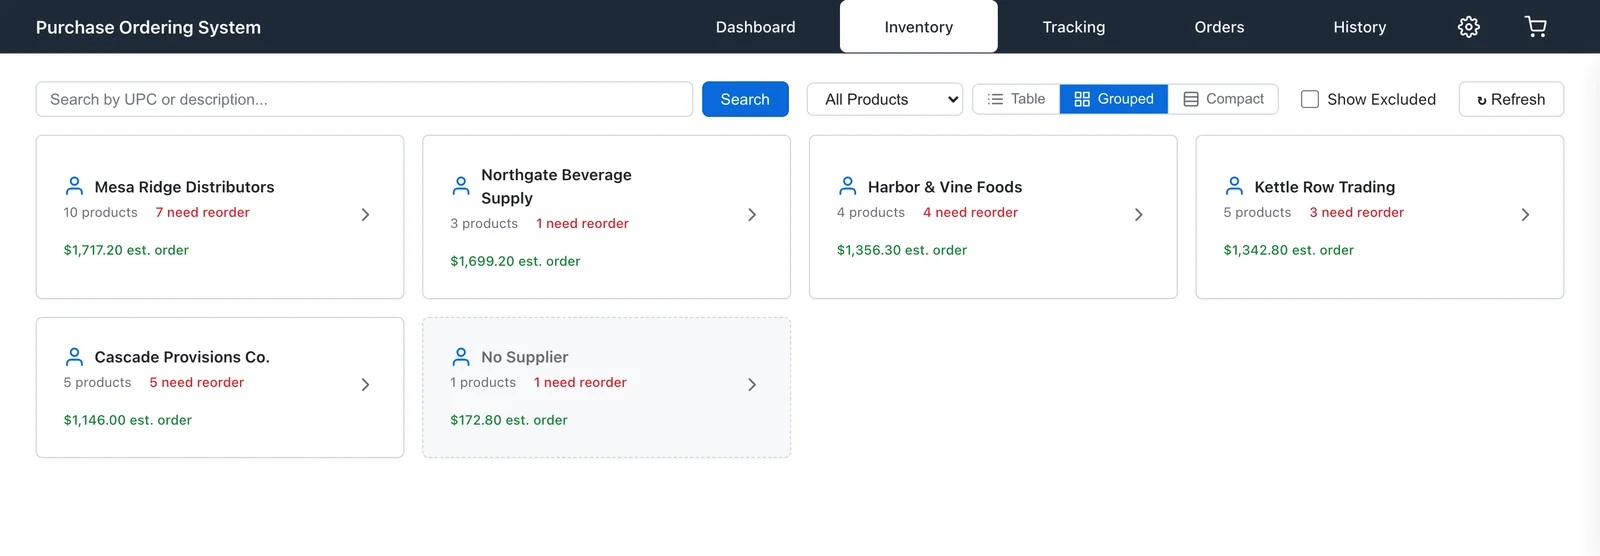Click the Northgate Beverage Supply person icon
This screenshot has height=556, width=1600.
(x=461, y=186)
